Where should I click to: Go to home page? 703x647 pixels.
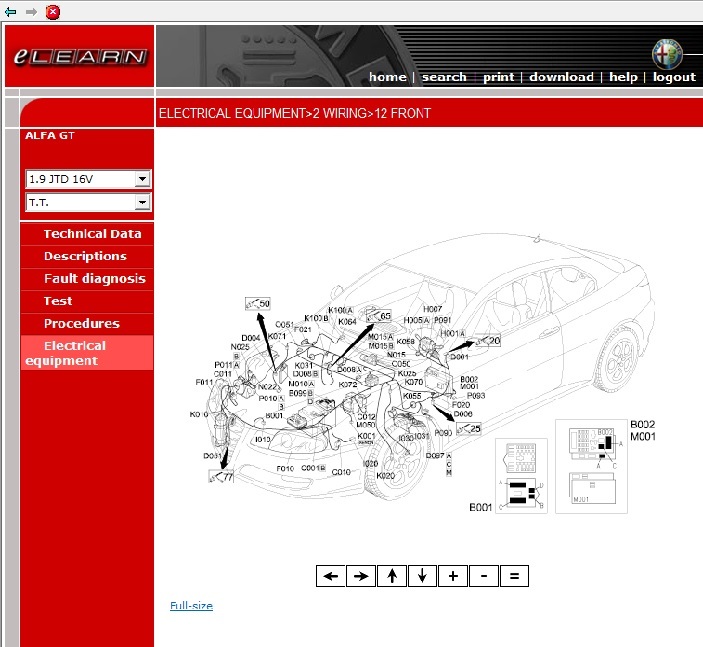coord(388,77)
